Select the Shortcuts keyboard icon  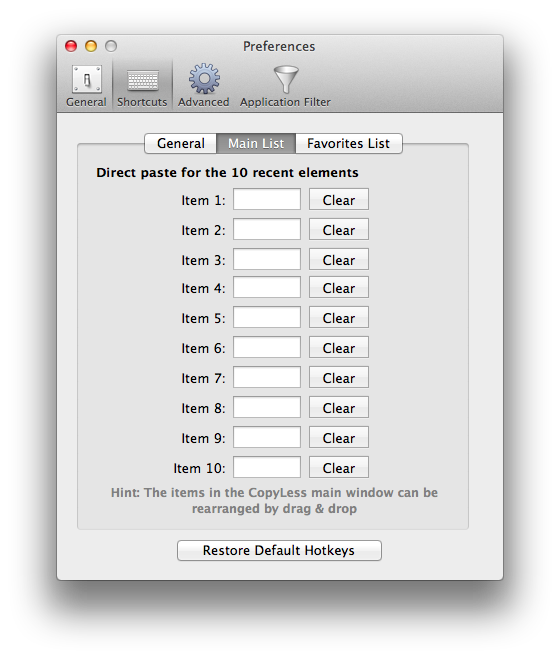click(143, 80)
